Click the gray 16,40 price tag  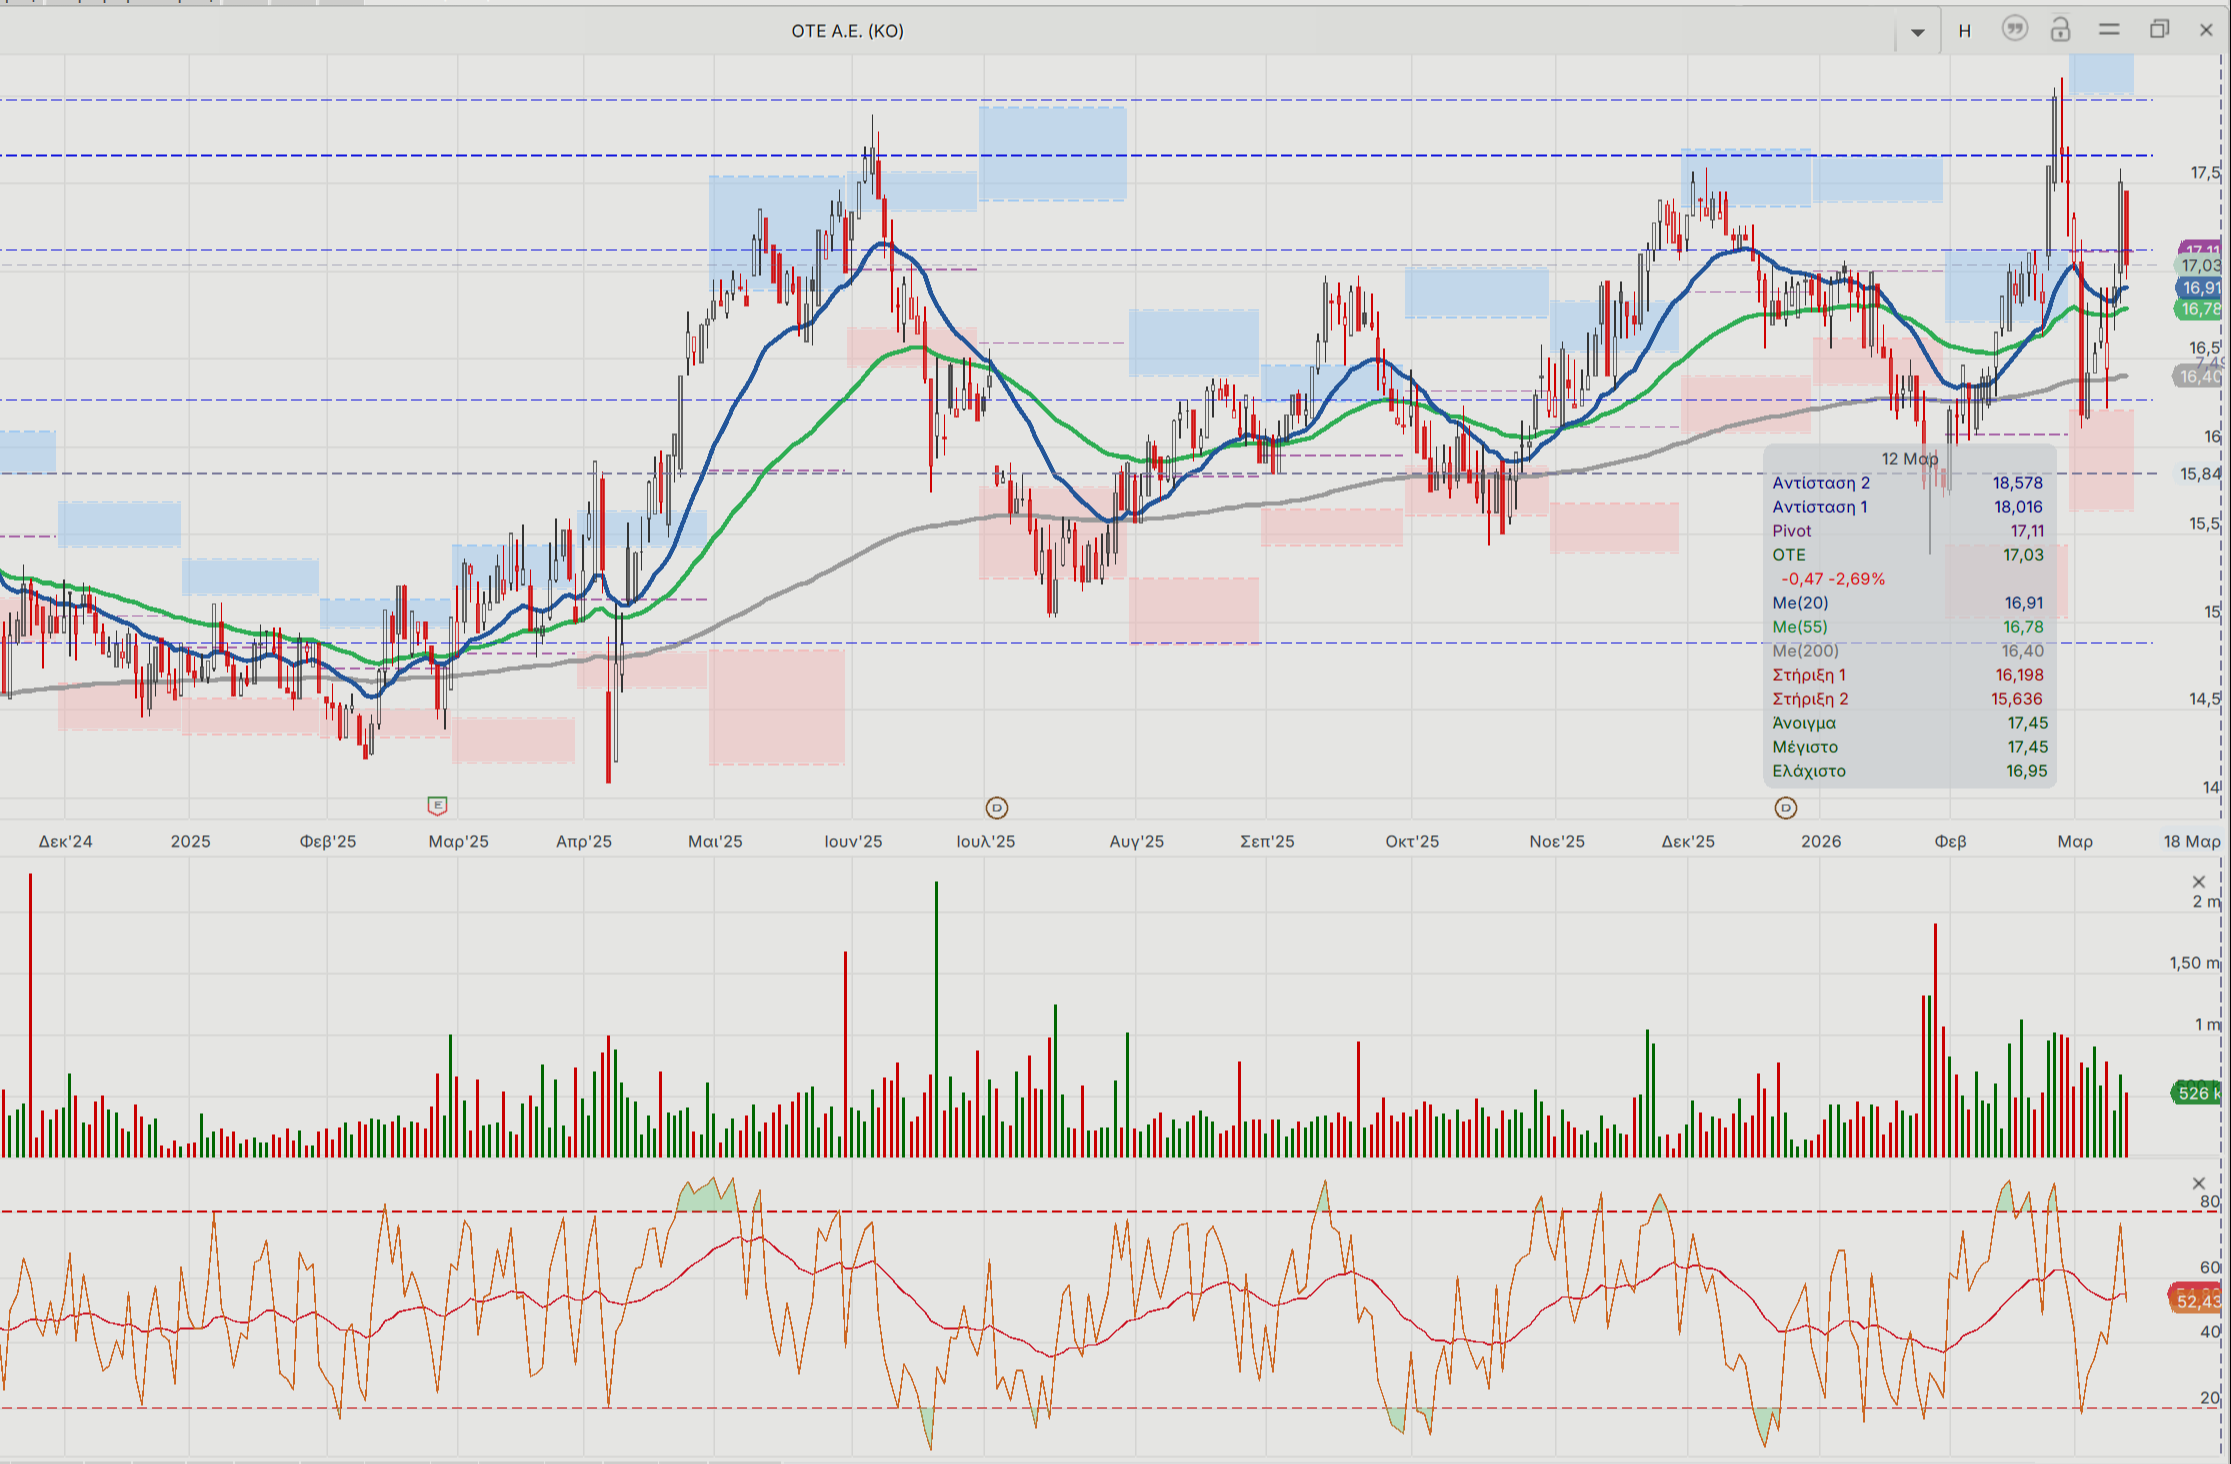[x=2197, y=376]
